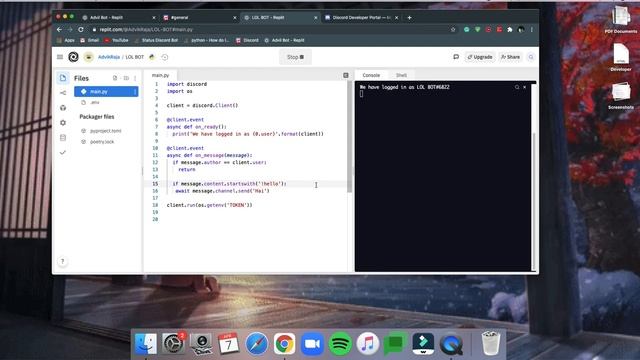Toggle the editor layout icon above the code
The height and width of the screenshot is (360, 640).
(346, 75)
